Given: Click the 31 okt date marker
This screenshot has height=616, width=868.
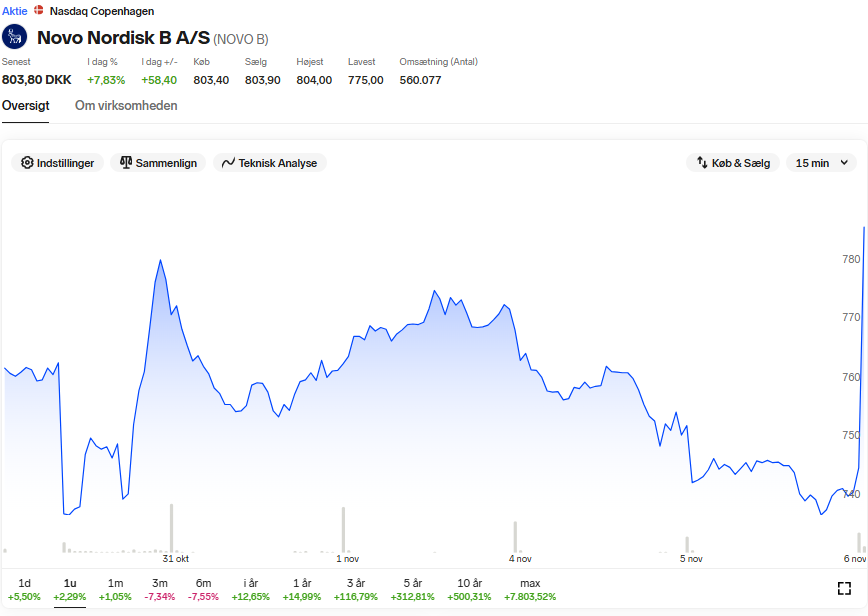Looking at the screenshot, I should click(175, 559).
